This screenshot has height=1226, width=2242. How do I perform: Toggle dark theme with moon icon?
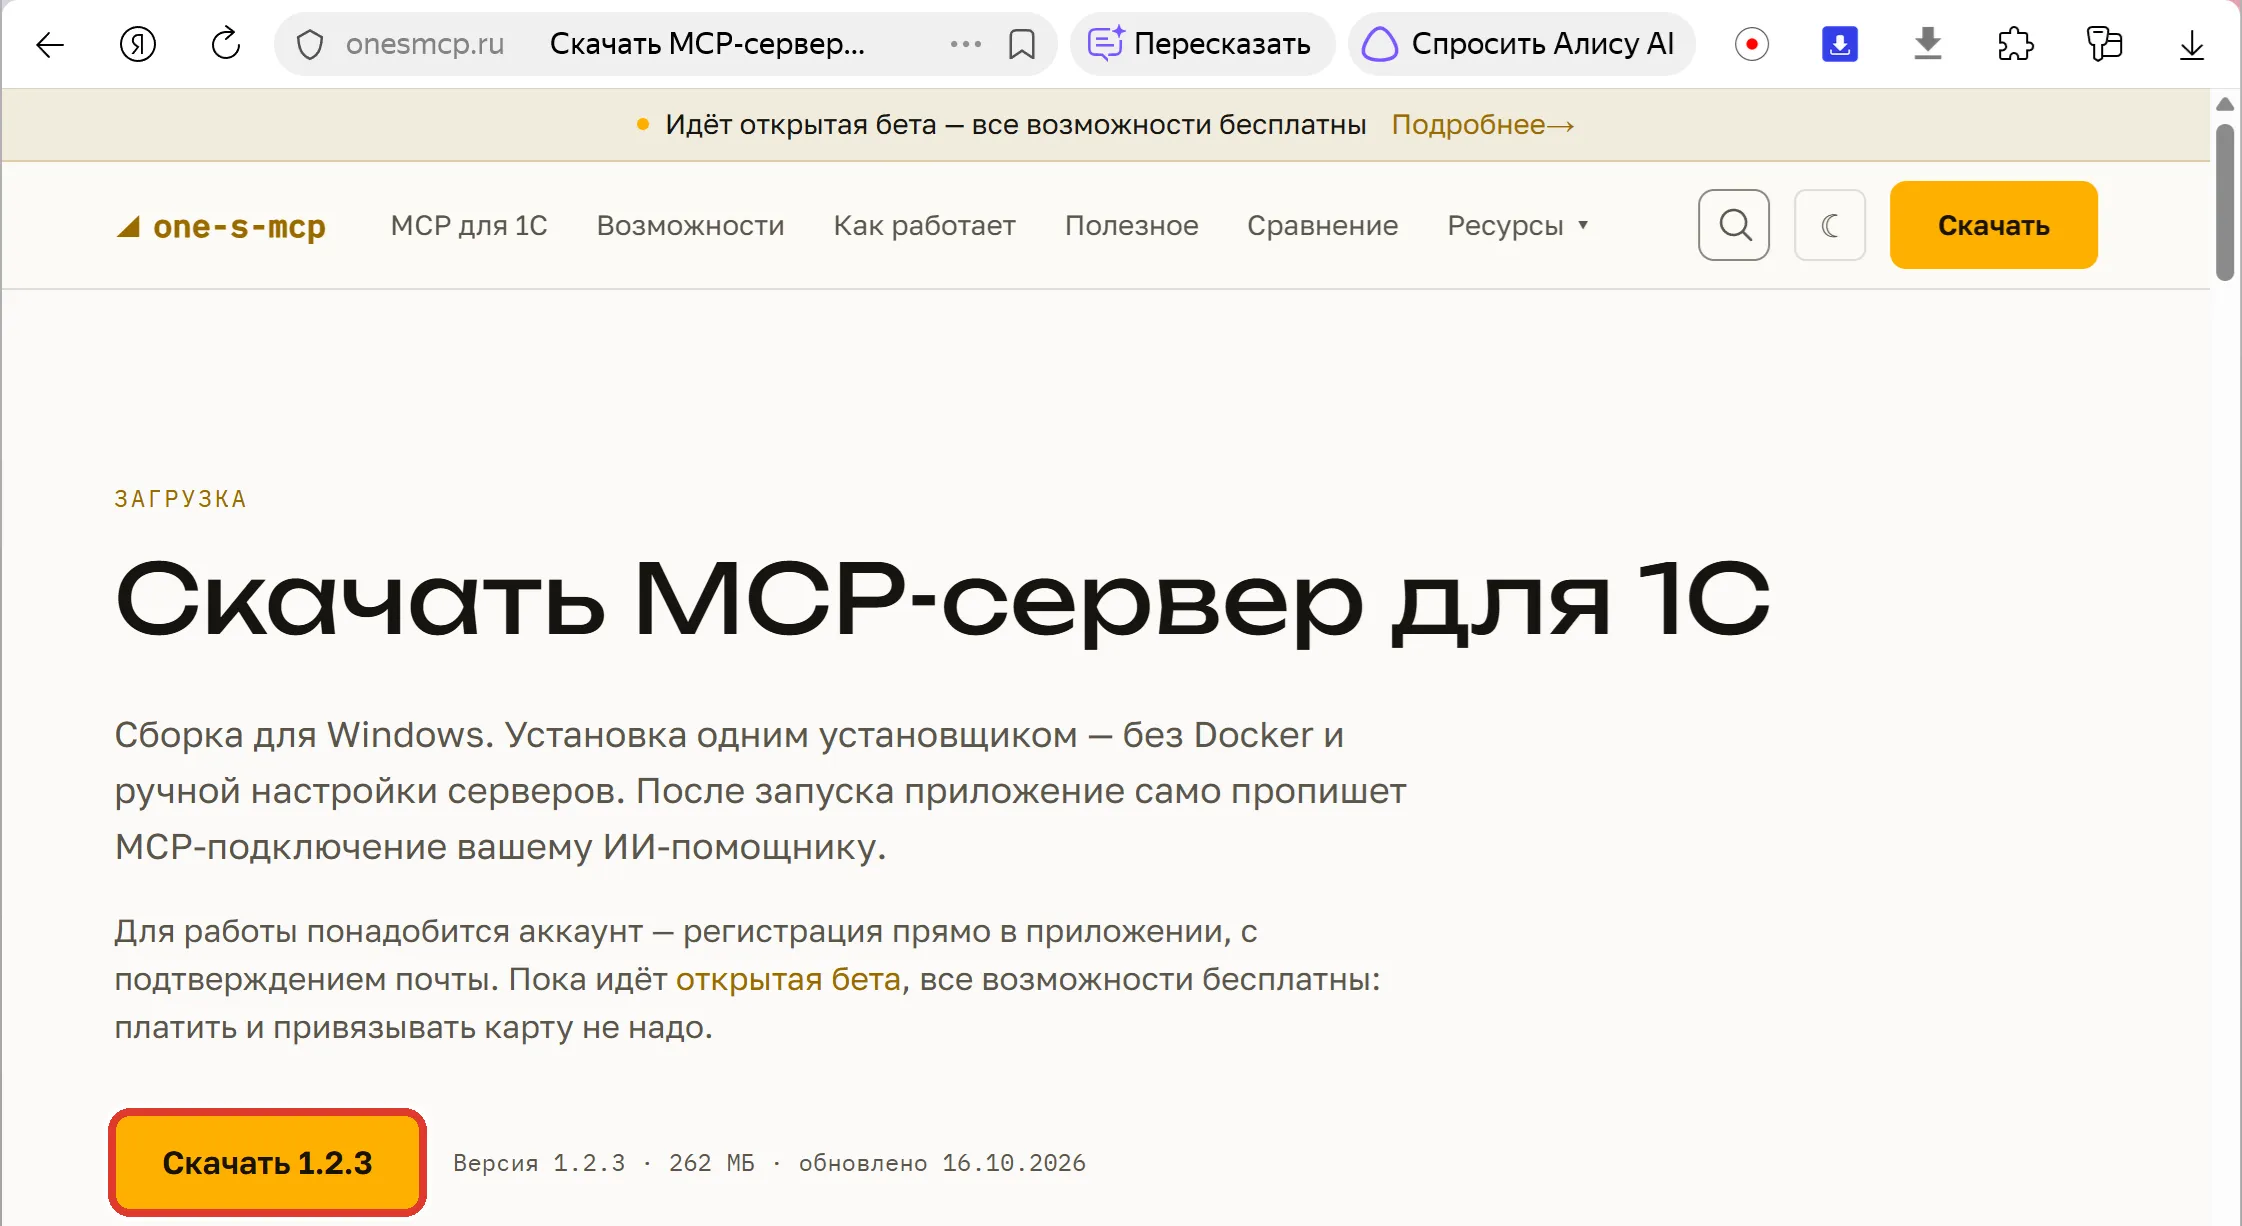coord(1830,225)
